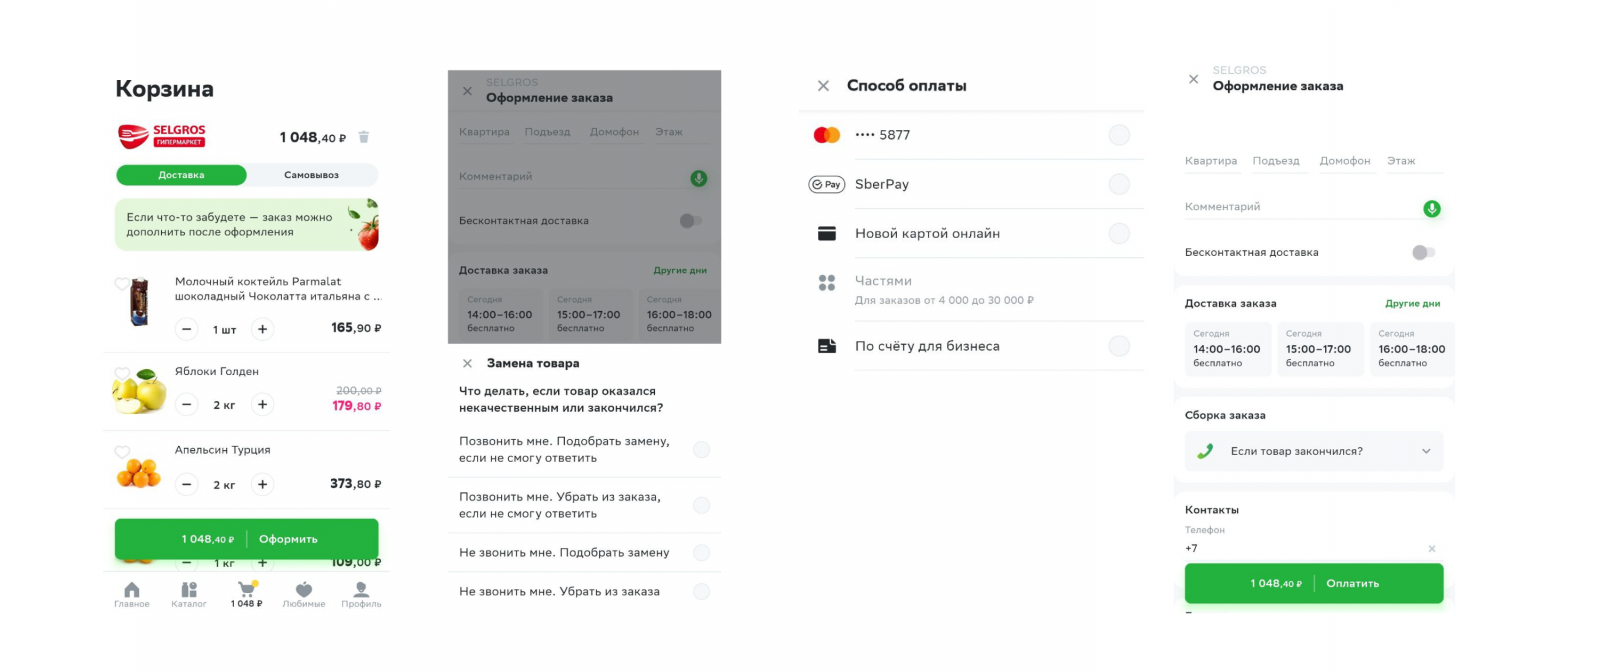Expand the Если товар закончился? dropdown
1600x672 pixels.
coord(1314,451)
